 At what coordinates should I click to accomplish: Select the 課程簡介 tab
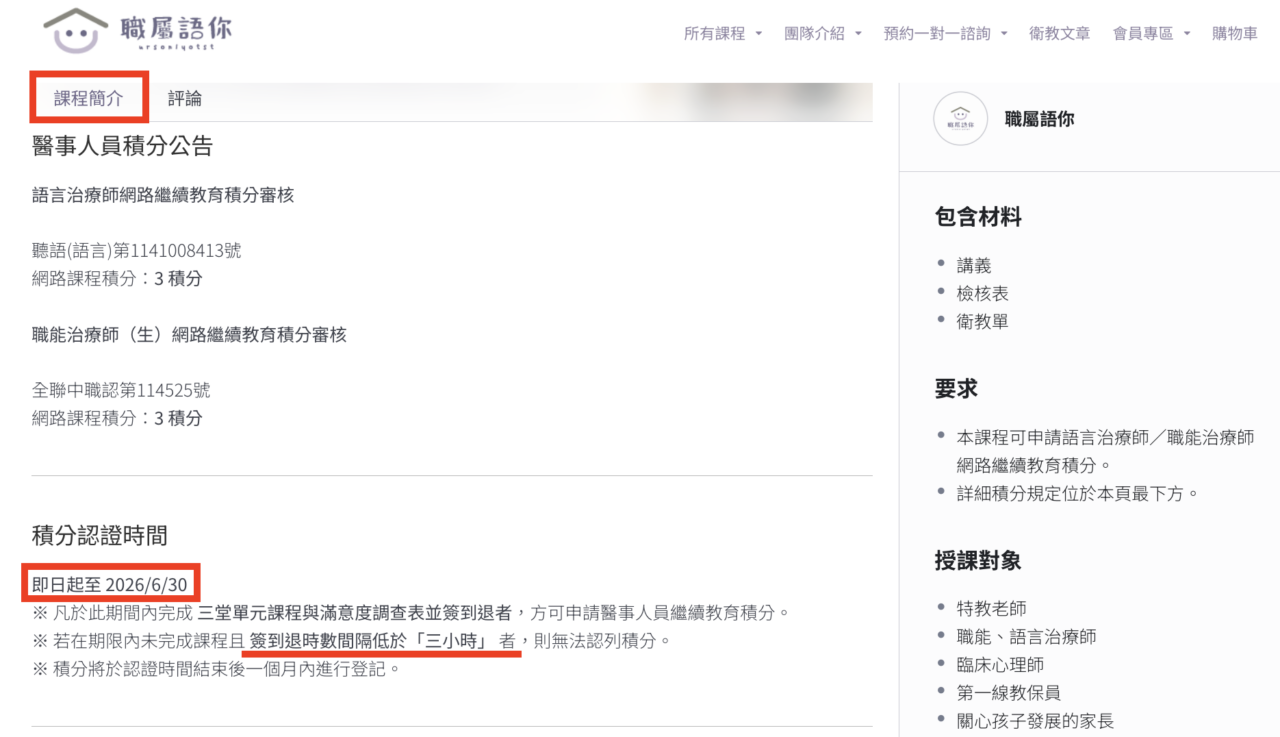pos(89,98)
